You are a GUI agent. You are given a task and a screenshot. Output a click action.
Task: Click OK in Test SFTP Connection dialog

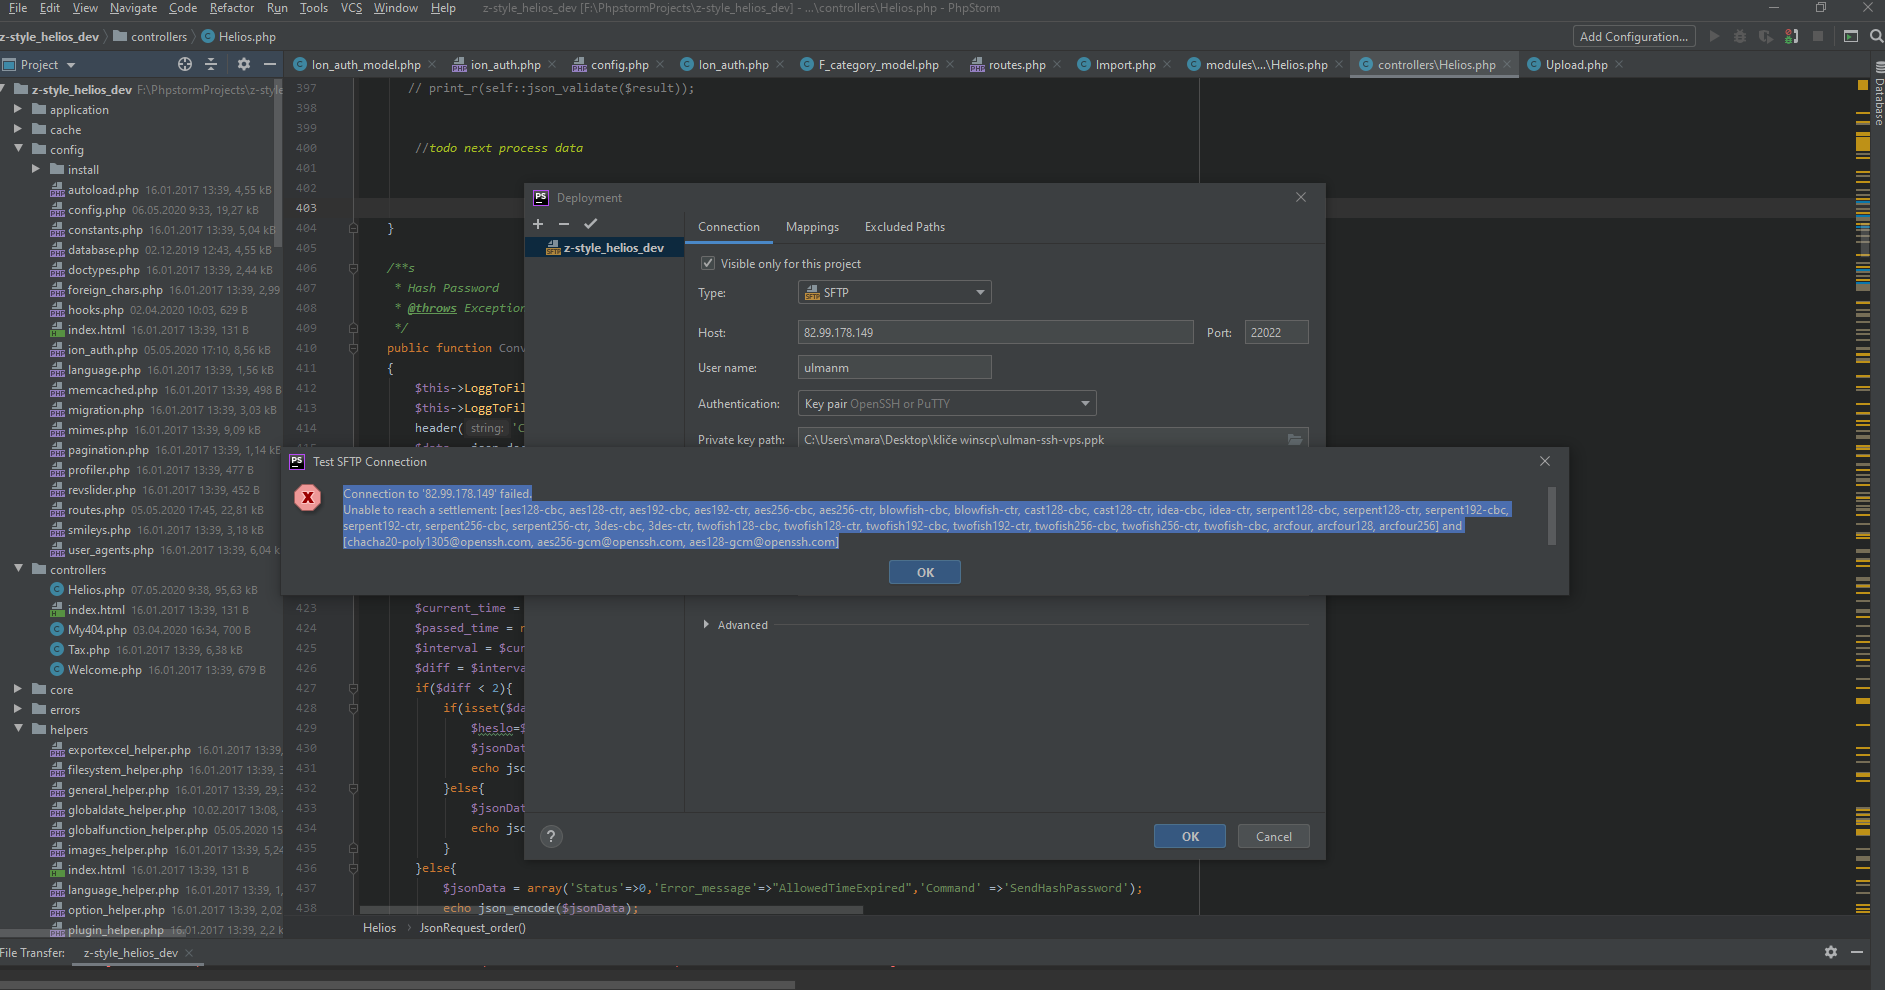(925, 572)
